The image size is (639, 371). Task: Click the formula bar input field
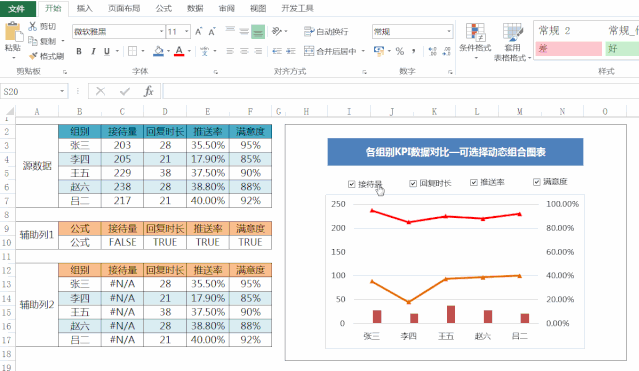(x=401, y=91)
